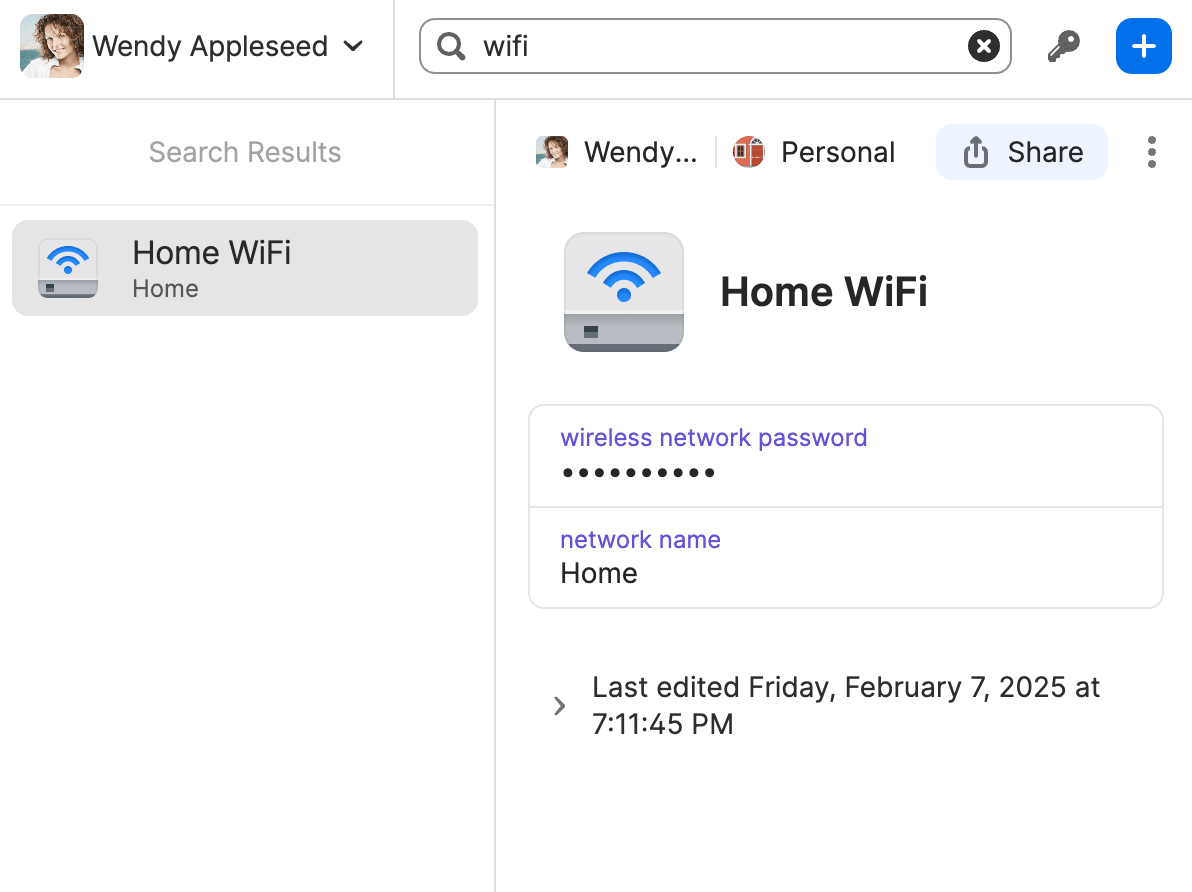Reveal the concealed wireless network password
The width and height of the screenshot is (1192, 892).
click(637, 472)
